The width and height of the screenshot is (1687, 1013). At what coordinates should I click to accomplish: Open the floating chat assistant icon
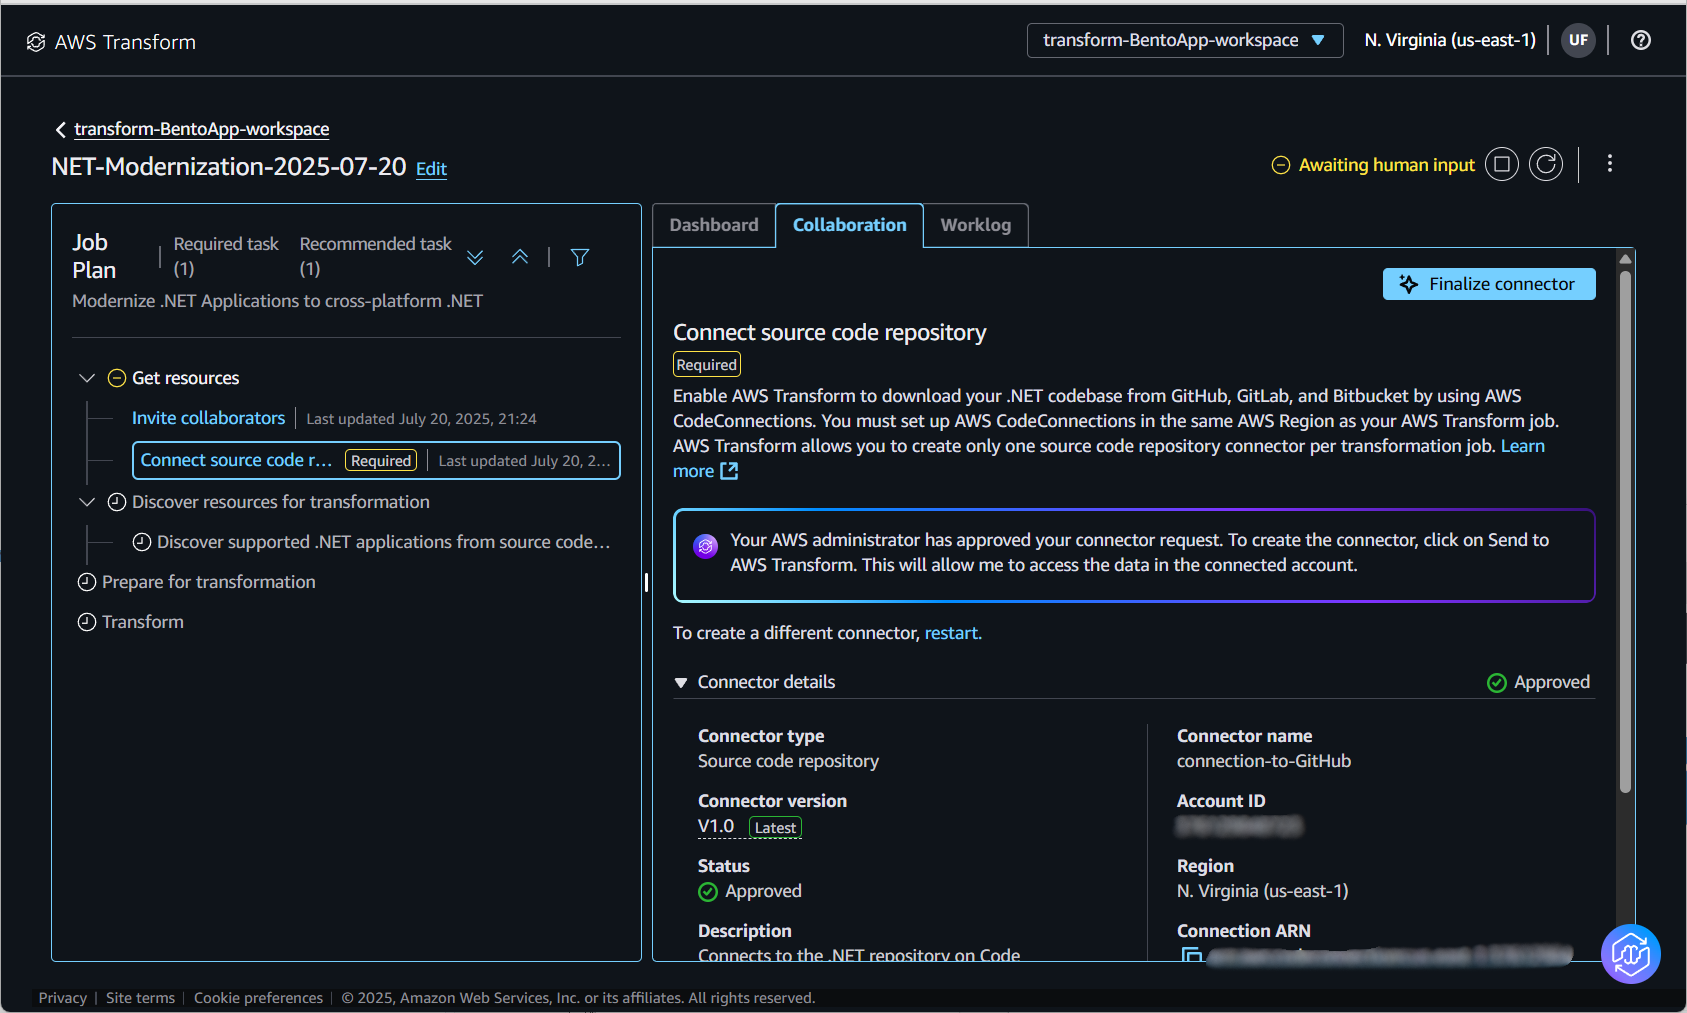[x=1631, y=954]
